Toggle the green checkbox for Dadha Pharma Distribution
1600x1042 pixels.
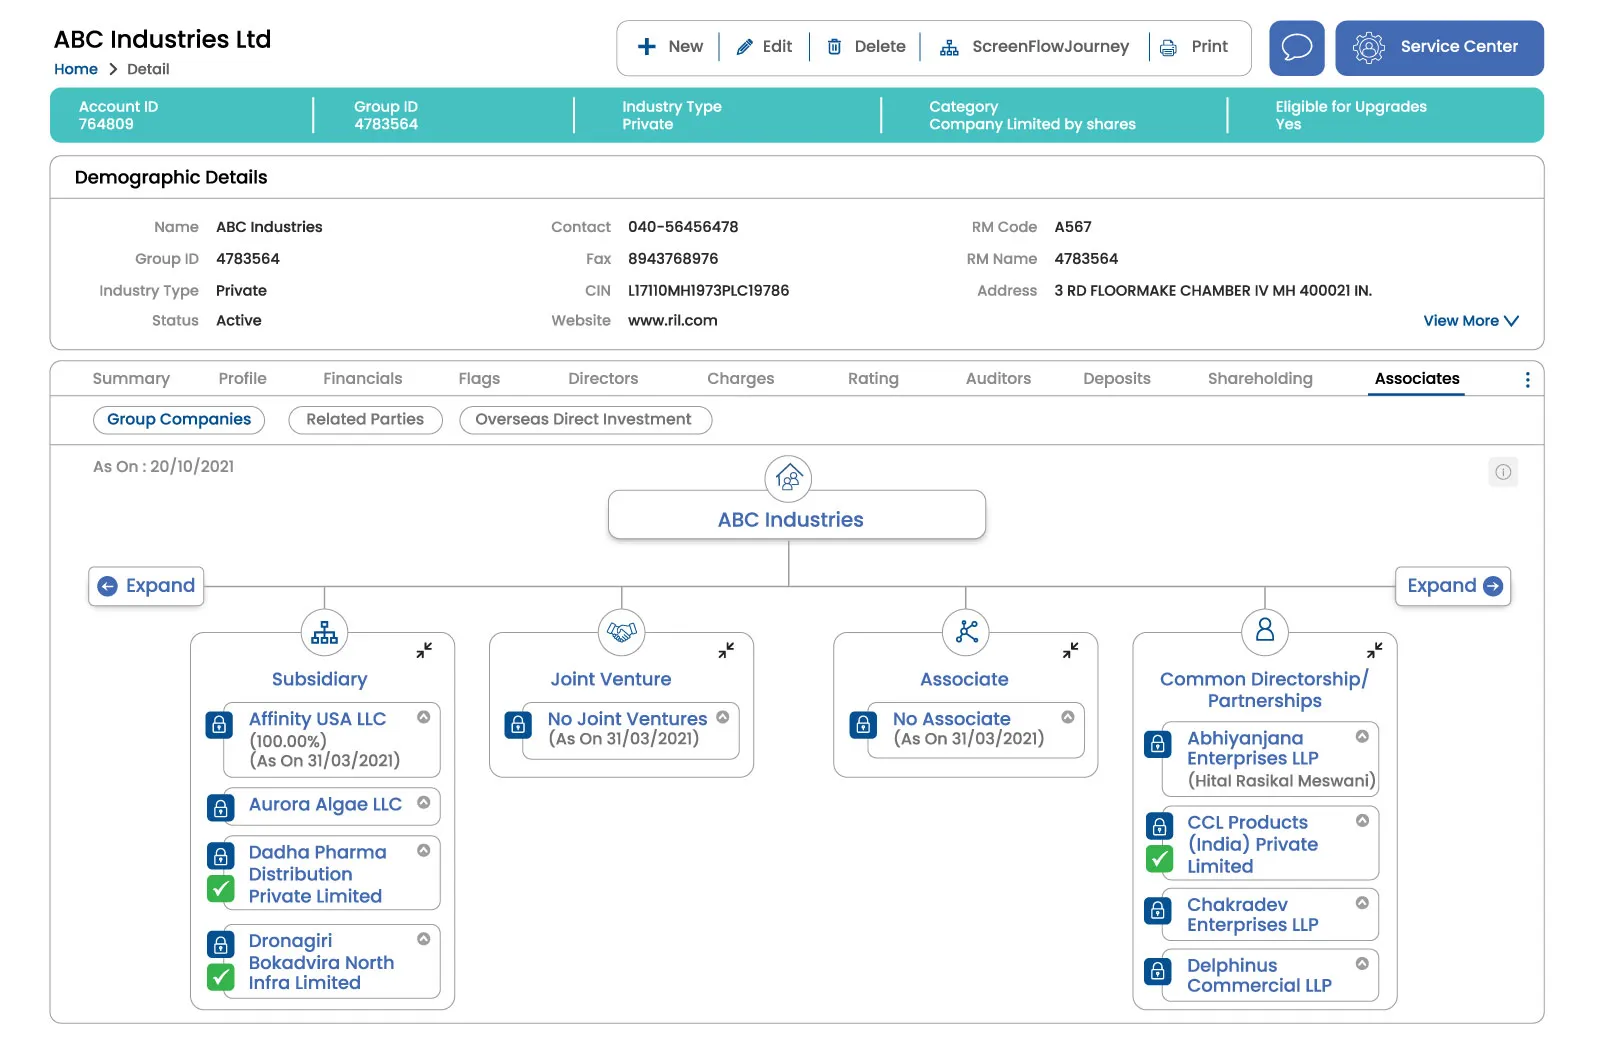[x=220, y=888]
